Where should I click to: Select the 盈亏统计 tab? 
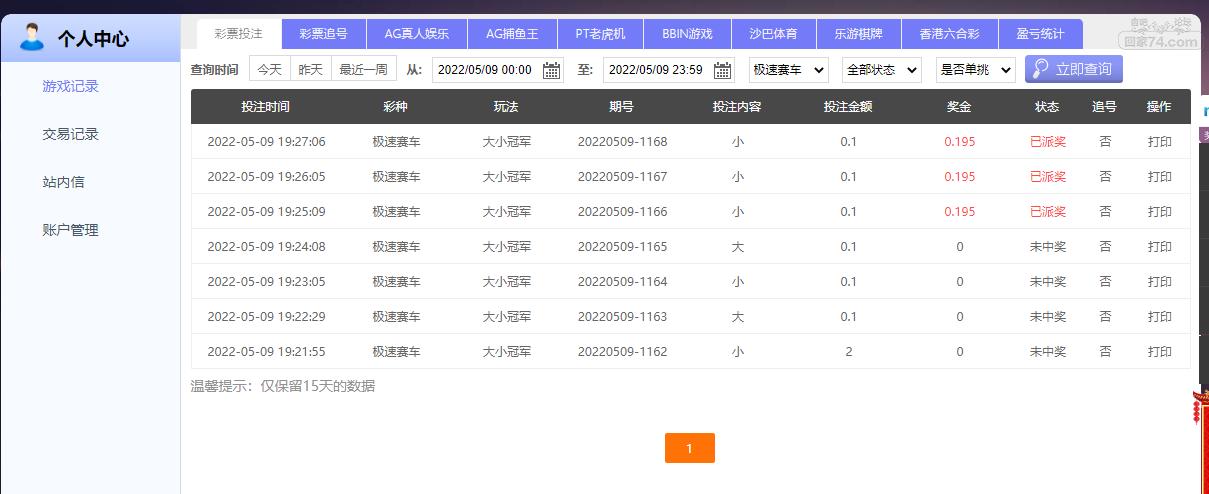coord(1040,34)
